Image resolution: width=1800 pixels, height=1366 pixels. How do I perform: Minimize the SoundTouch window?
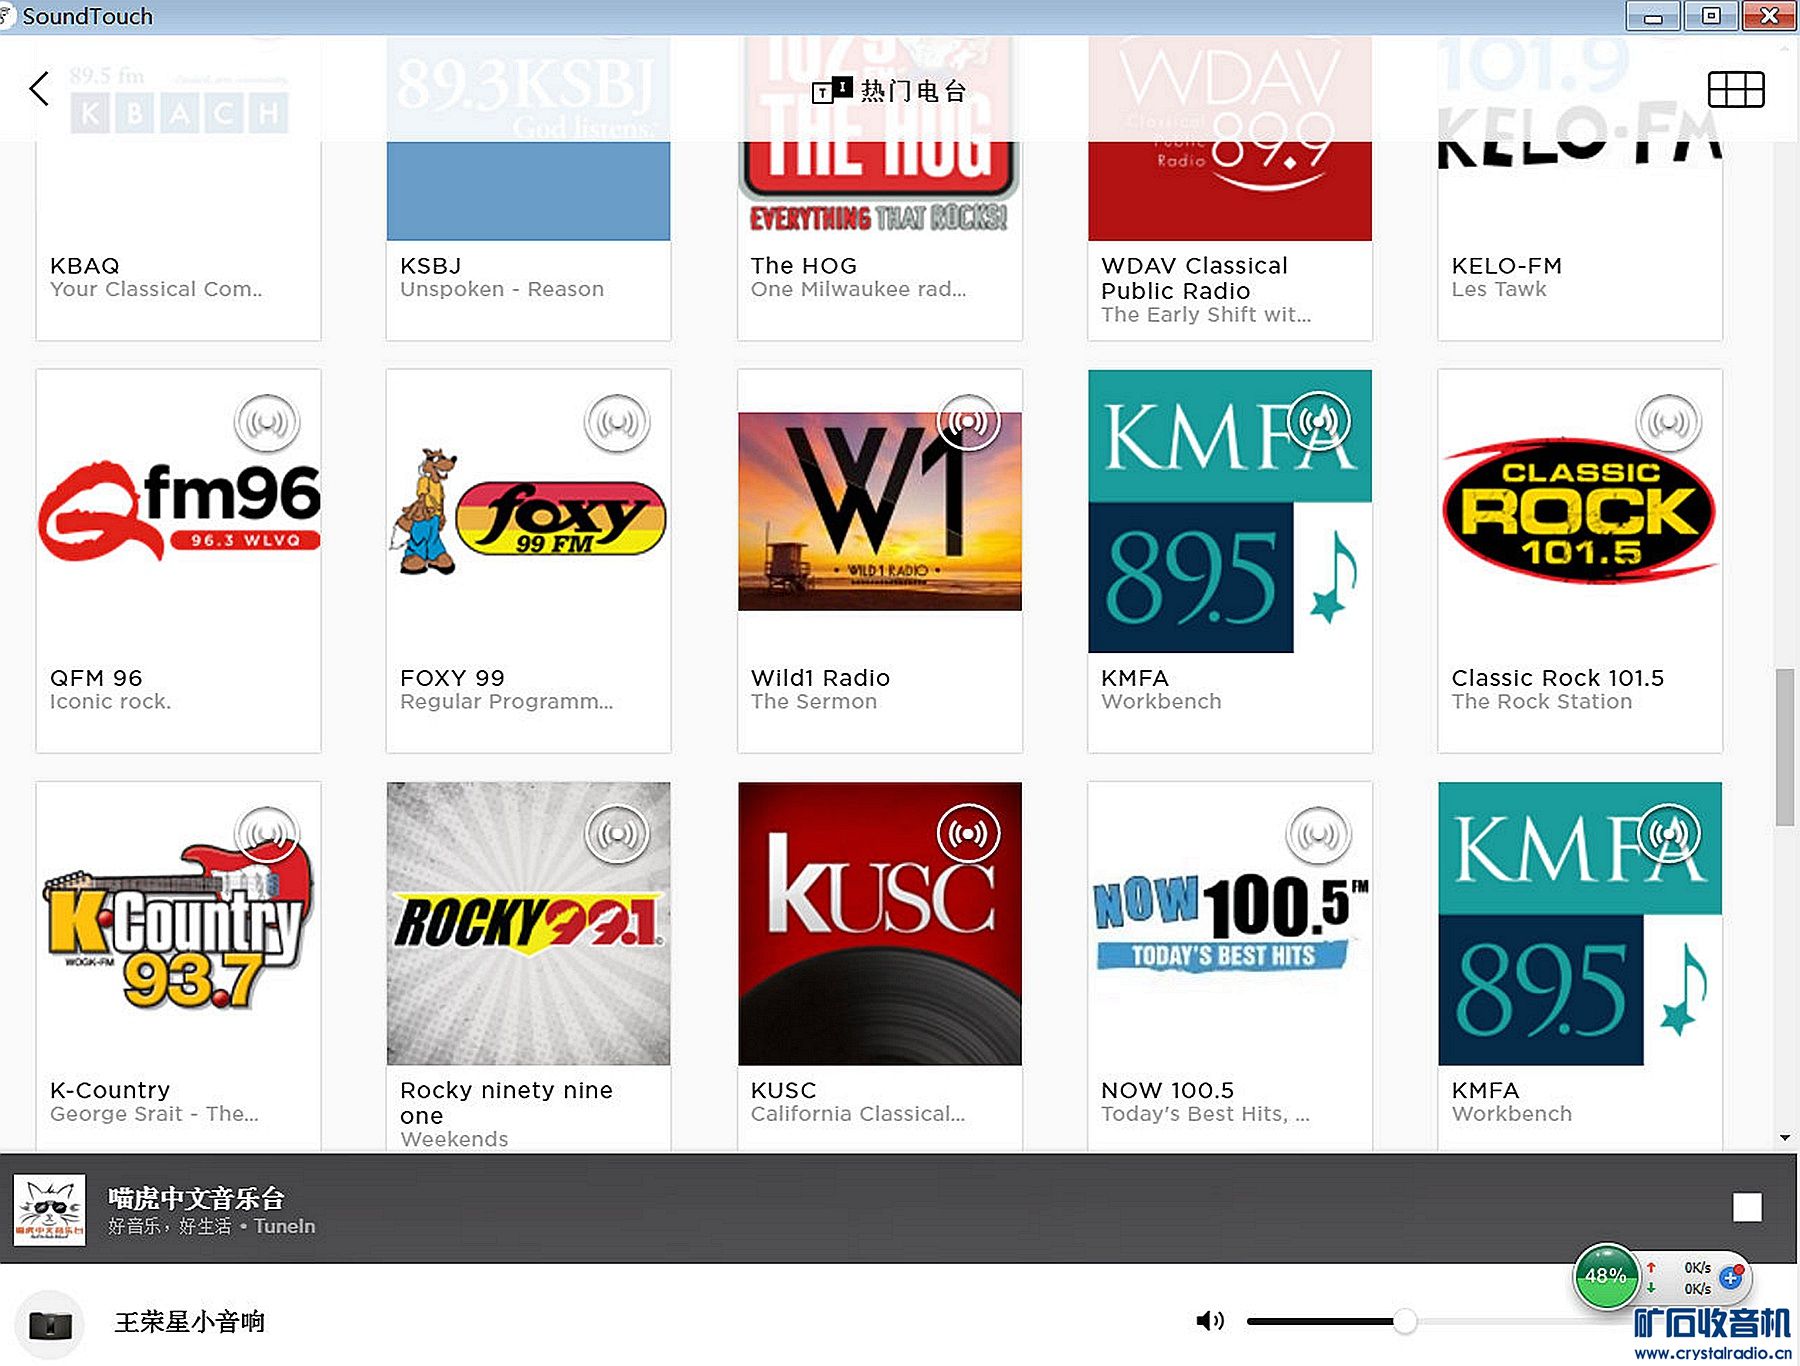point(1653,17)
